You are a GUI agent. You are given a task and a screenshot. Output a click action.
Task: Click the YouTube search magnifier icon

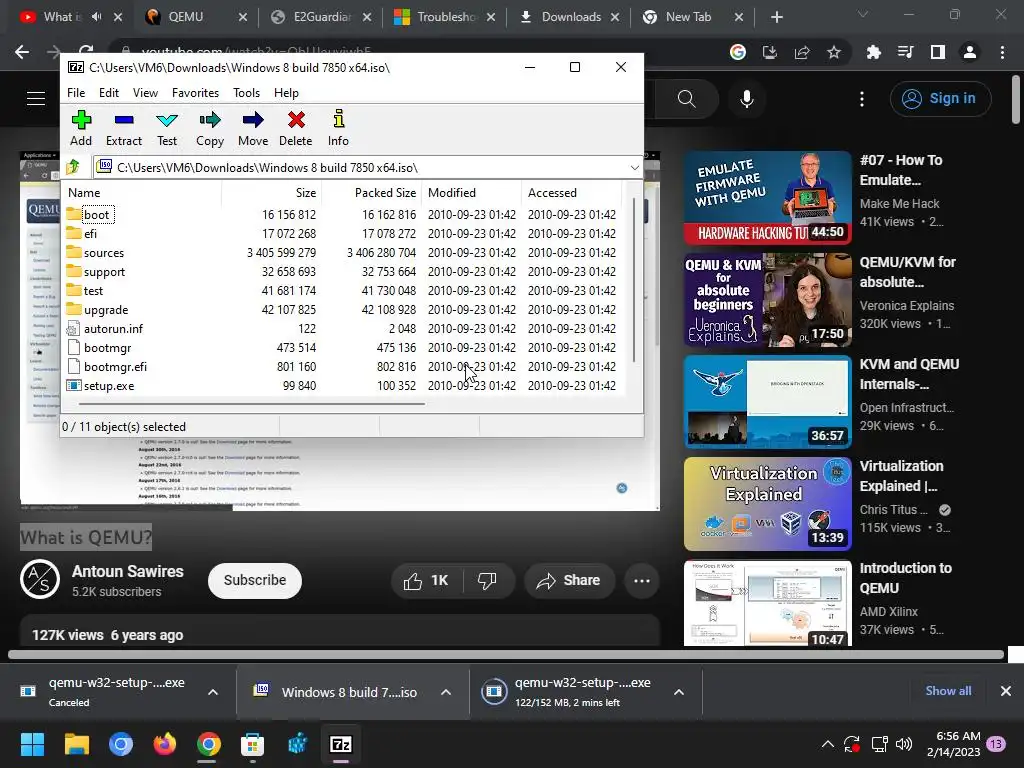(686, 99)
